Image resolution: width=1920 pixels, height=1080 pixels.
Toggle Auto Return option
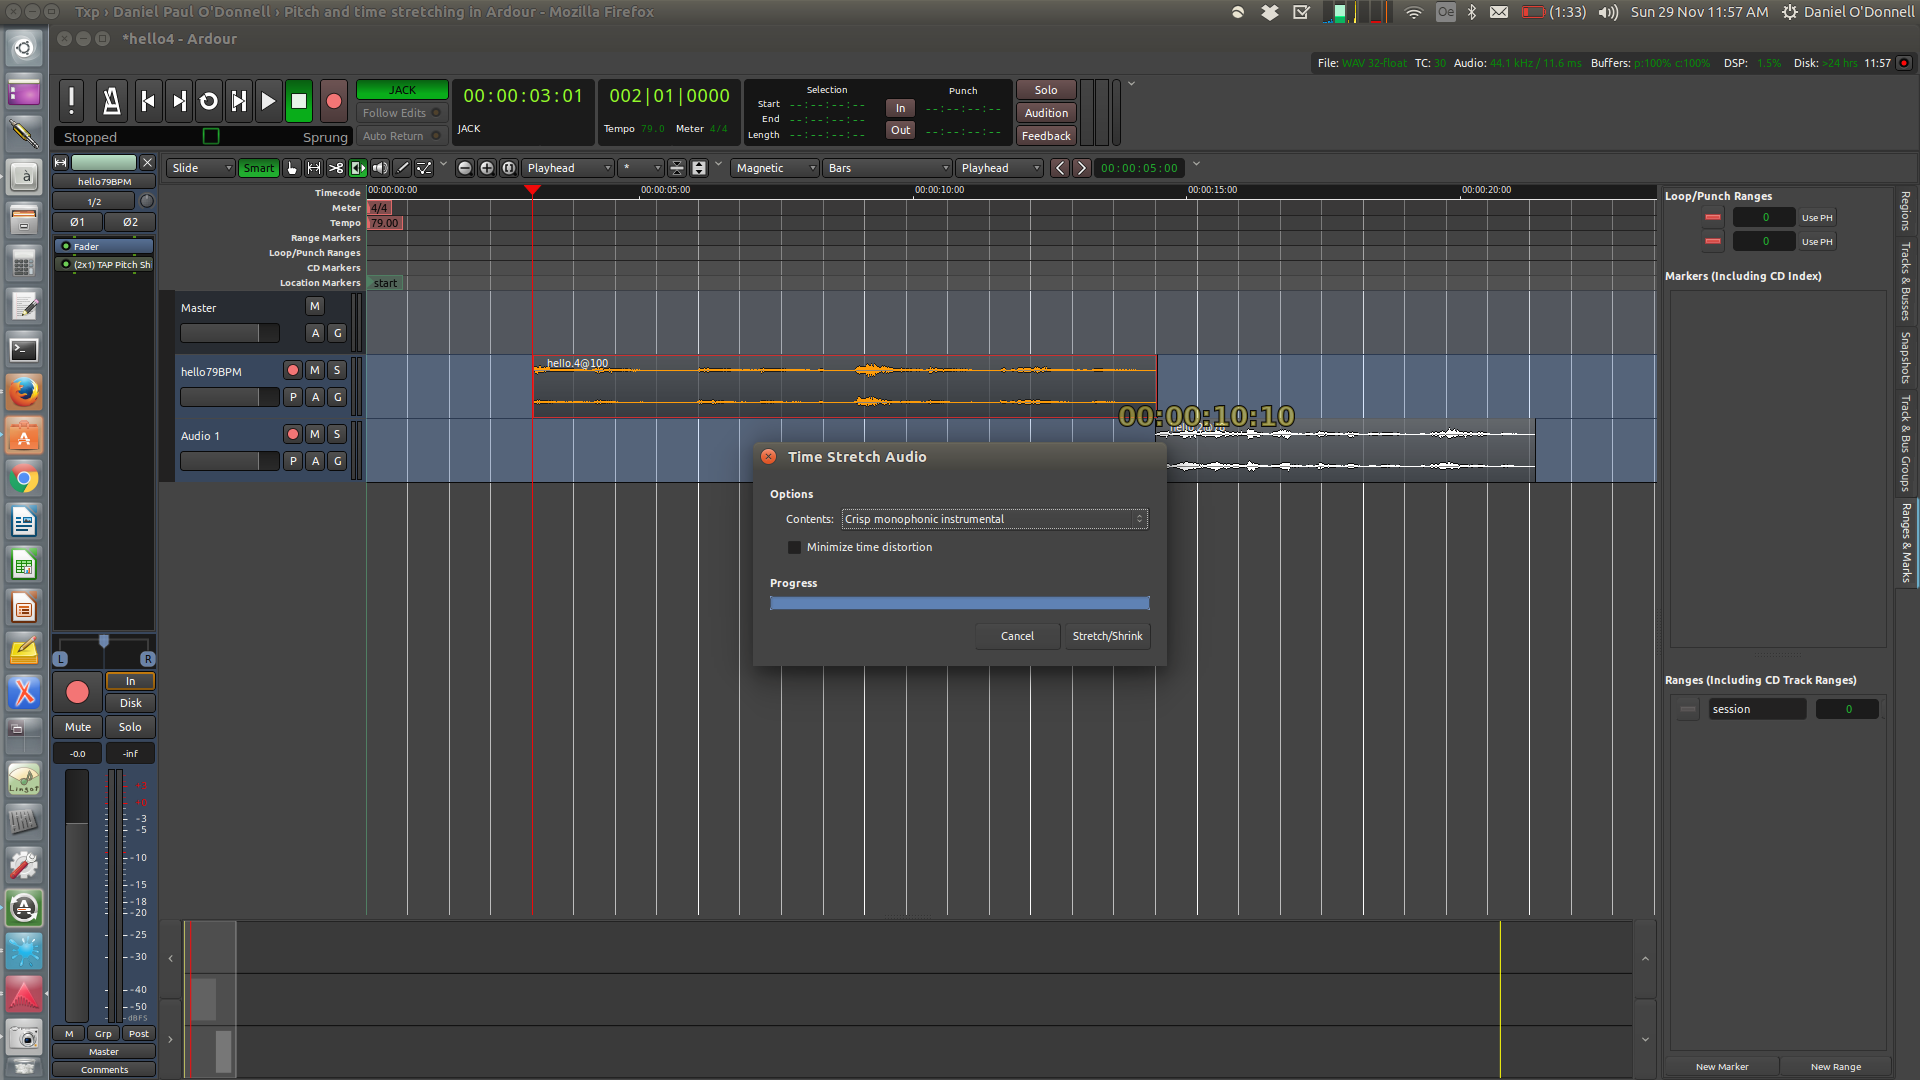pyautogui.click(x=401, y=136)
